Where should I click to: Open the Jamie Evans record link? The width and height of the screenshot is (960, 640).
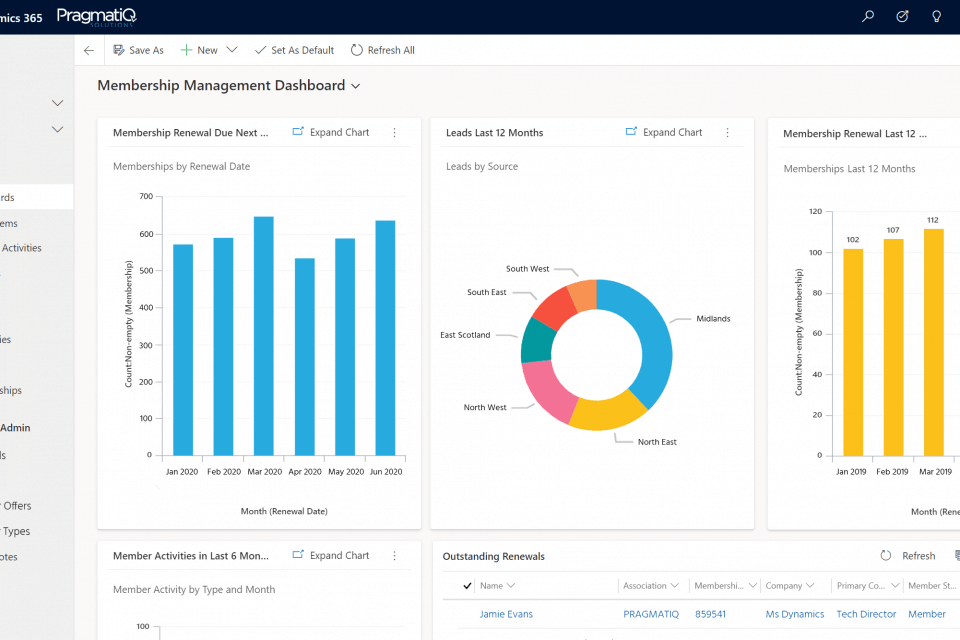click(x=506, y=614)
